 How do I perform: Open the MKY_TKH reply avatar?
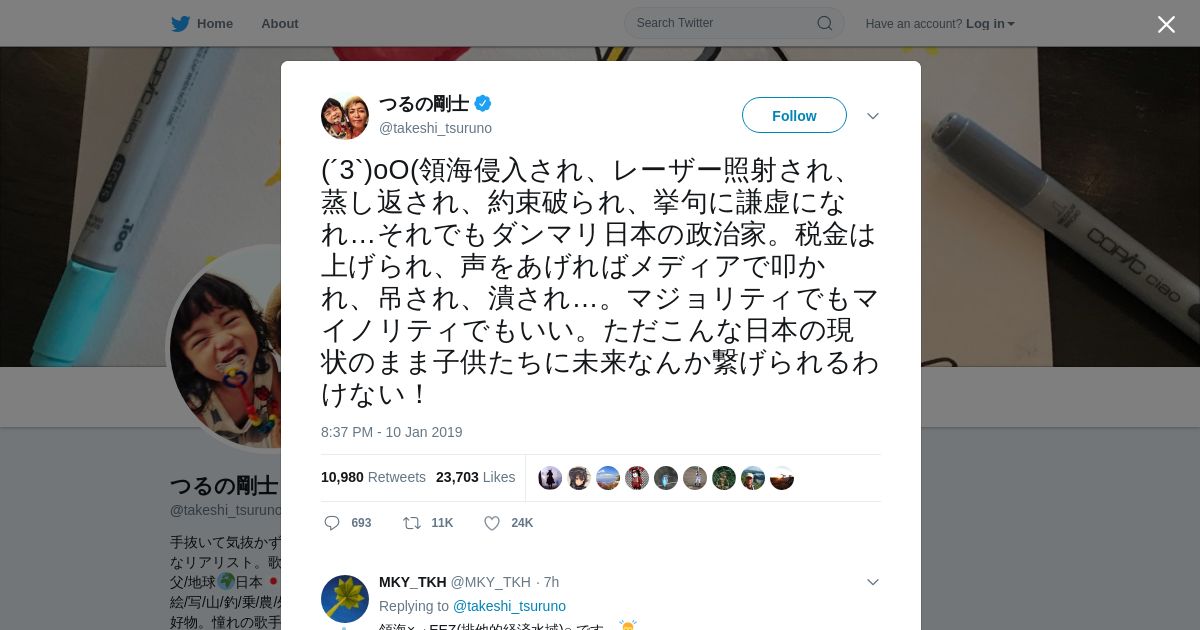(345, 599)
